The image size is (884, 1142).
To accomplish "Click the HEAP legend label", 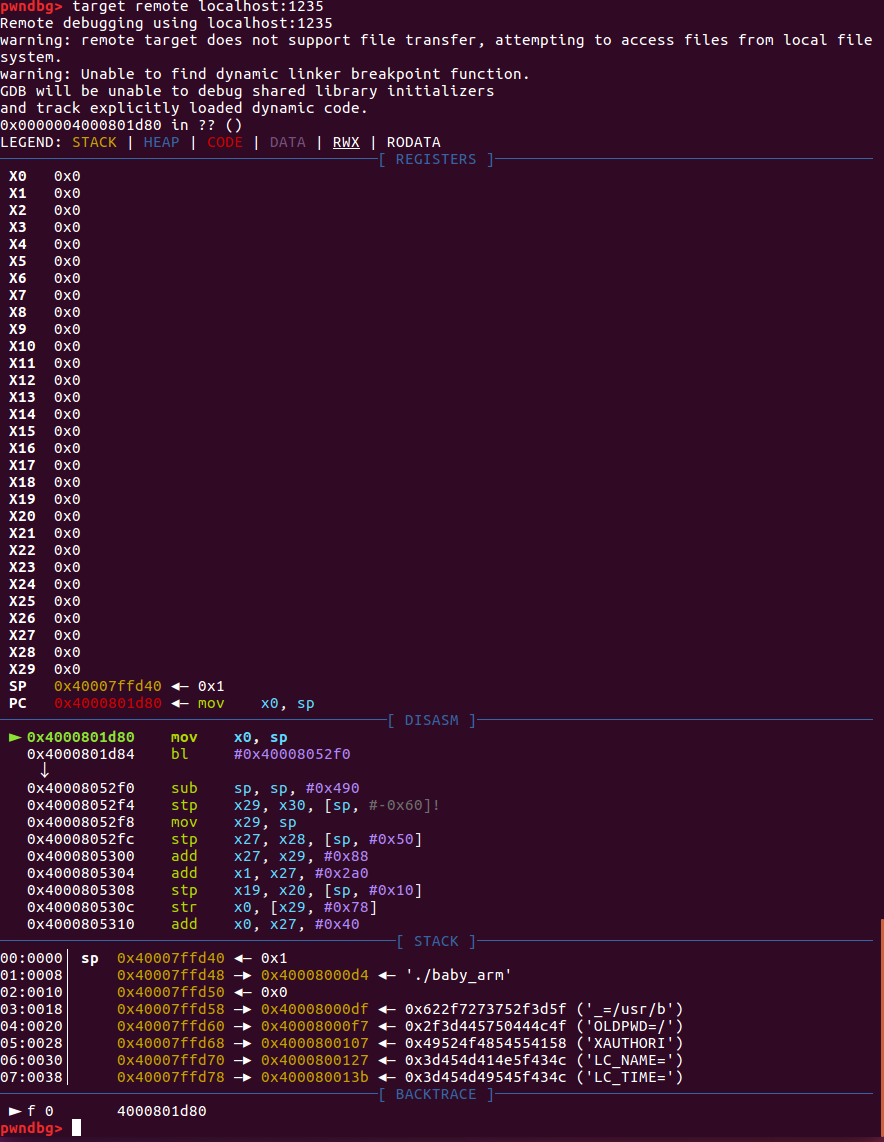I will [161, 142].
